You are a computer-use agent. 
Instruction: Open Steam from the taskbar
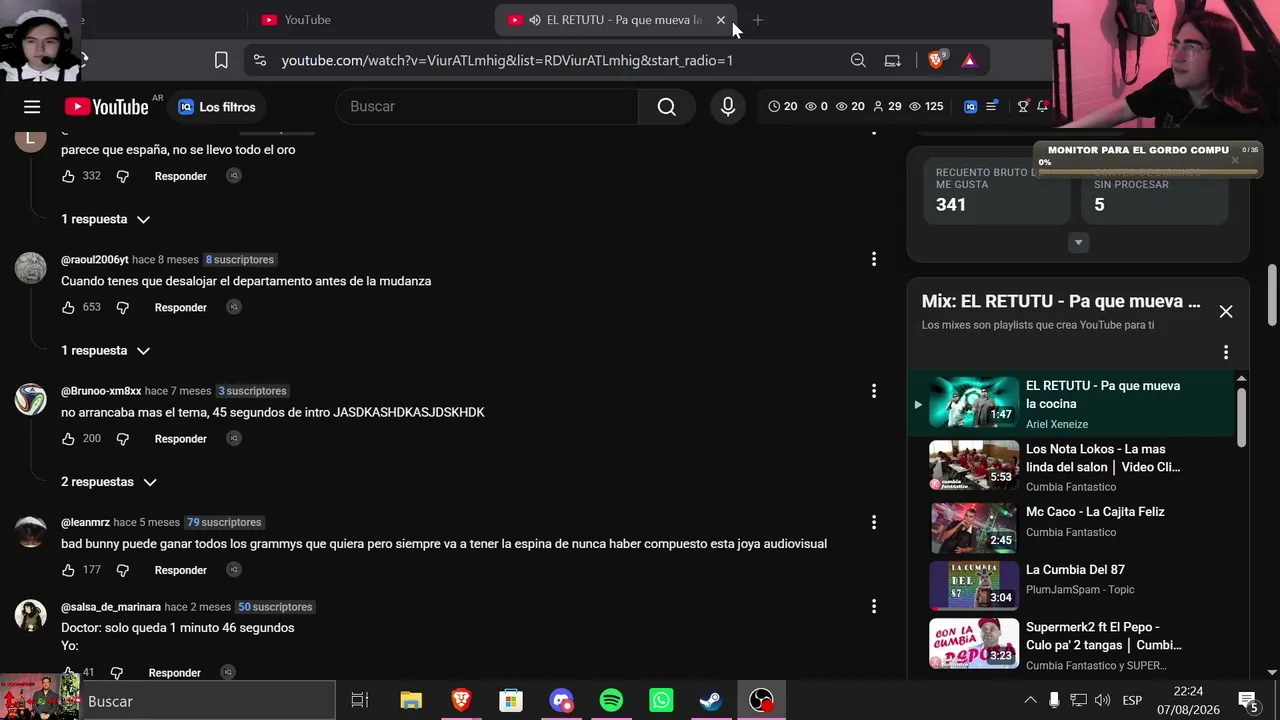pos(711,701)
